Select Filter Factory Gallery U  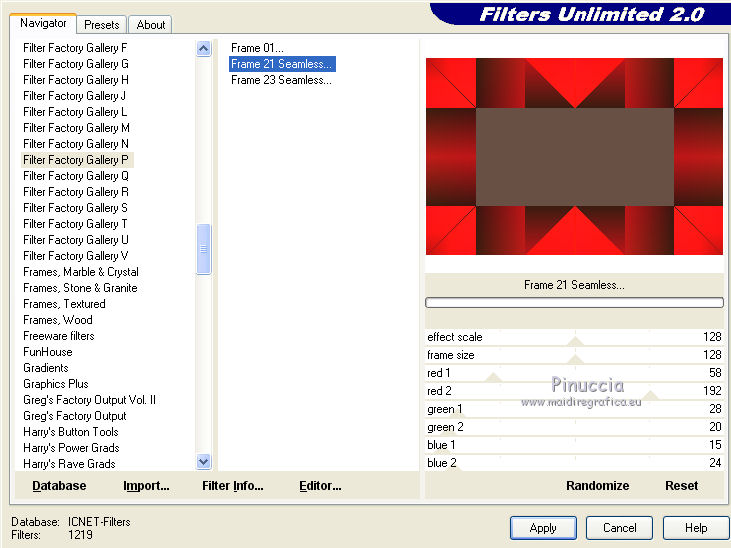[x=76, y=240]
